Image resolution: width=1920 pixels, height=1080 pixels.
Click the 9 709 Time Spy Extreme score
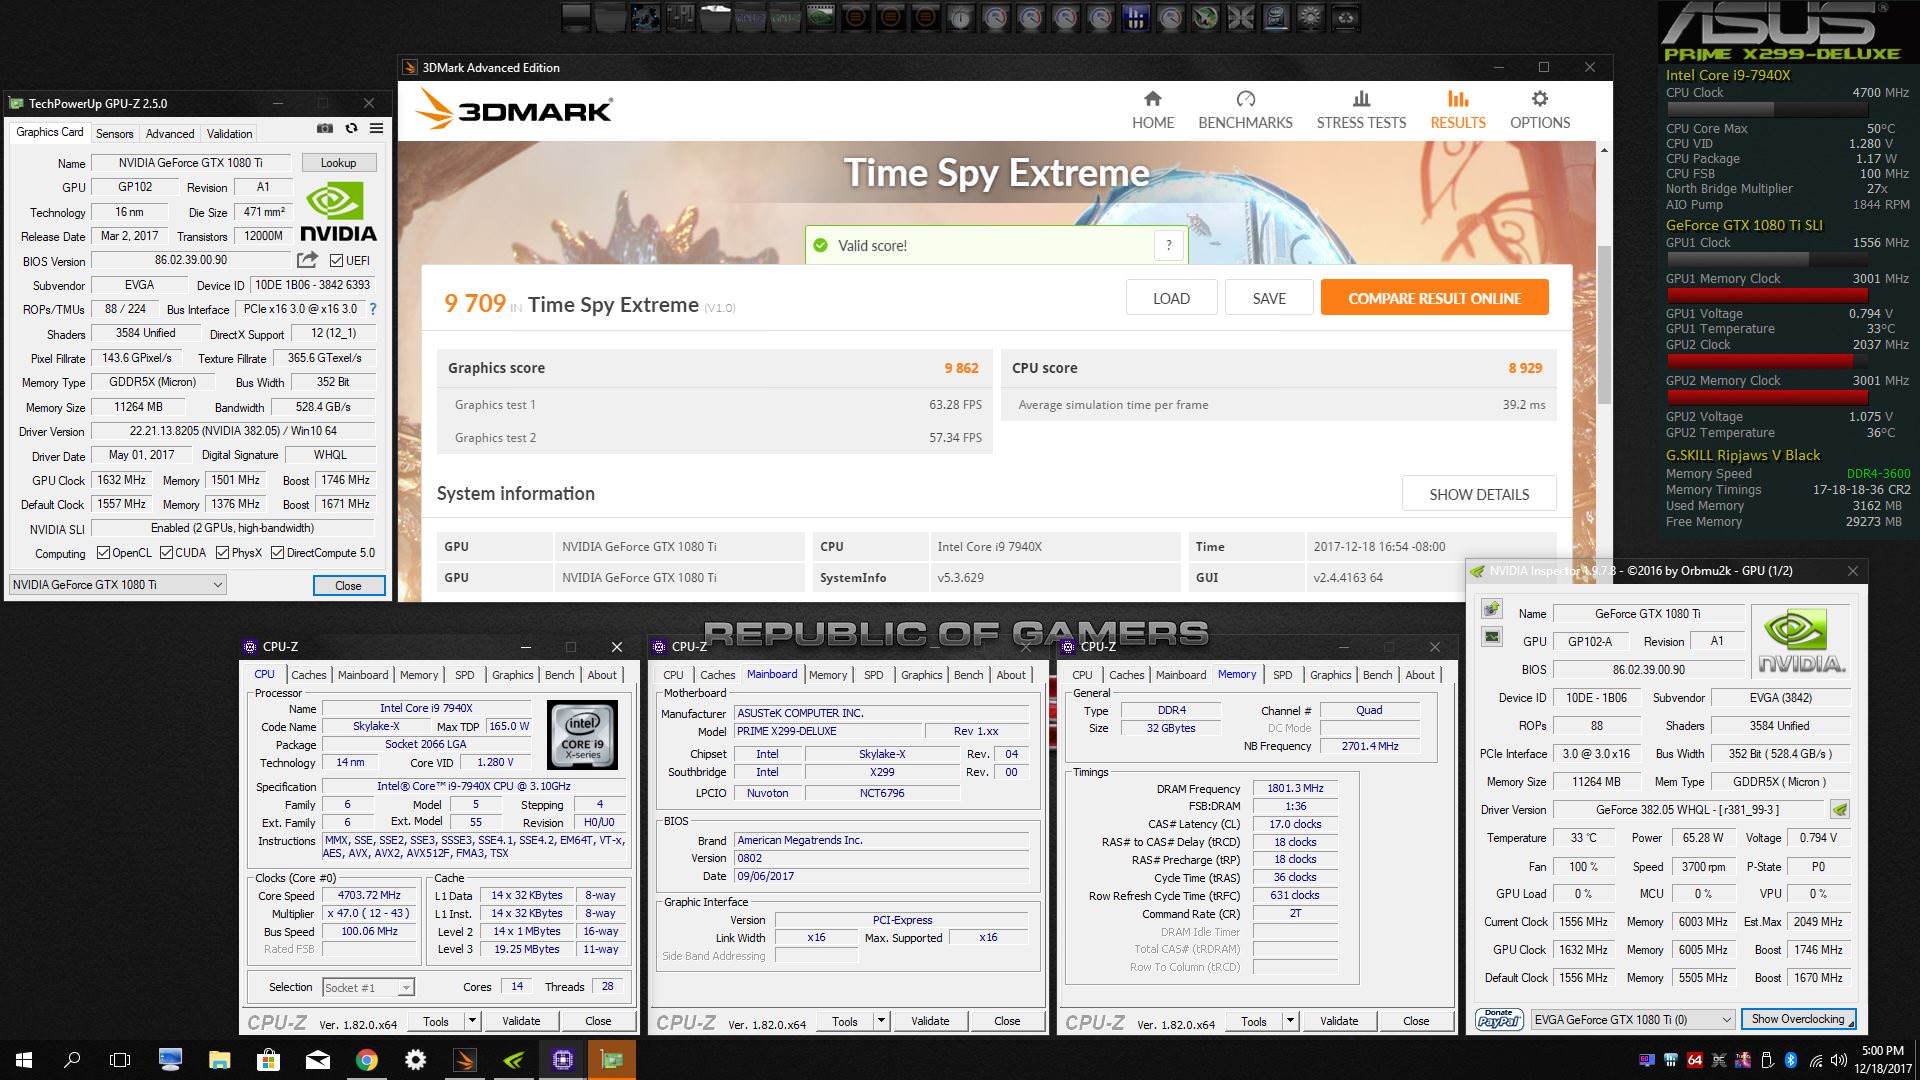coord(475,303)
